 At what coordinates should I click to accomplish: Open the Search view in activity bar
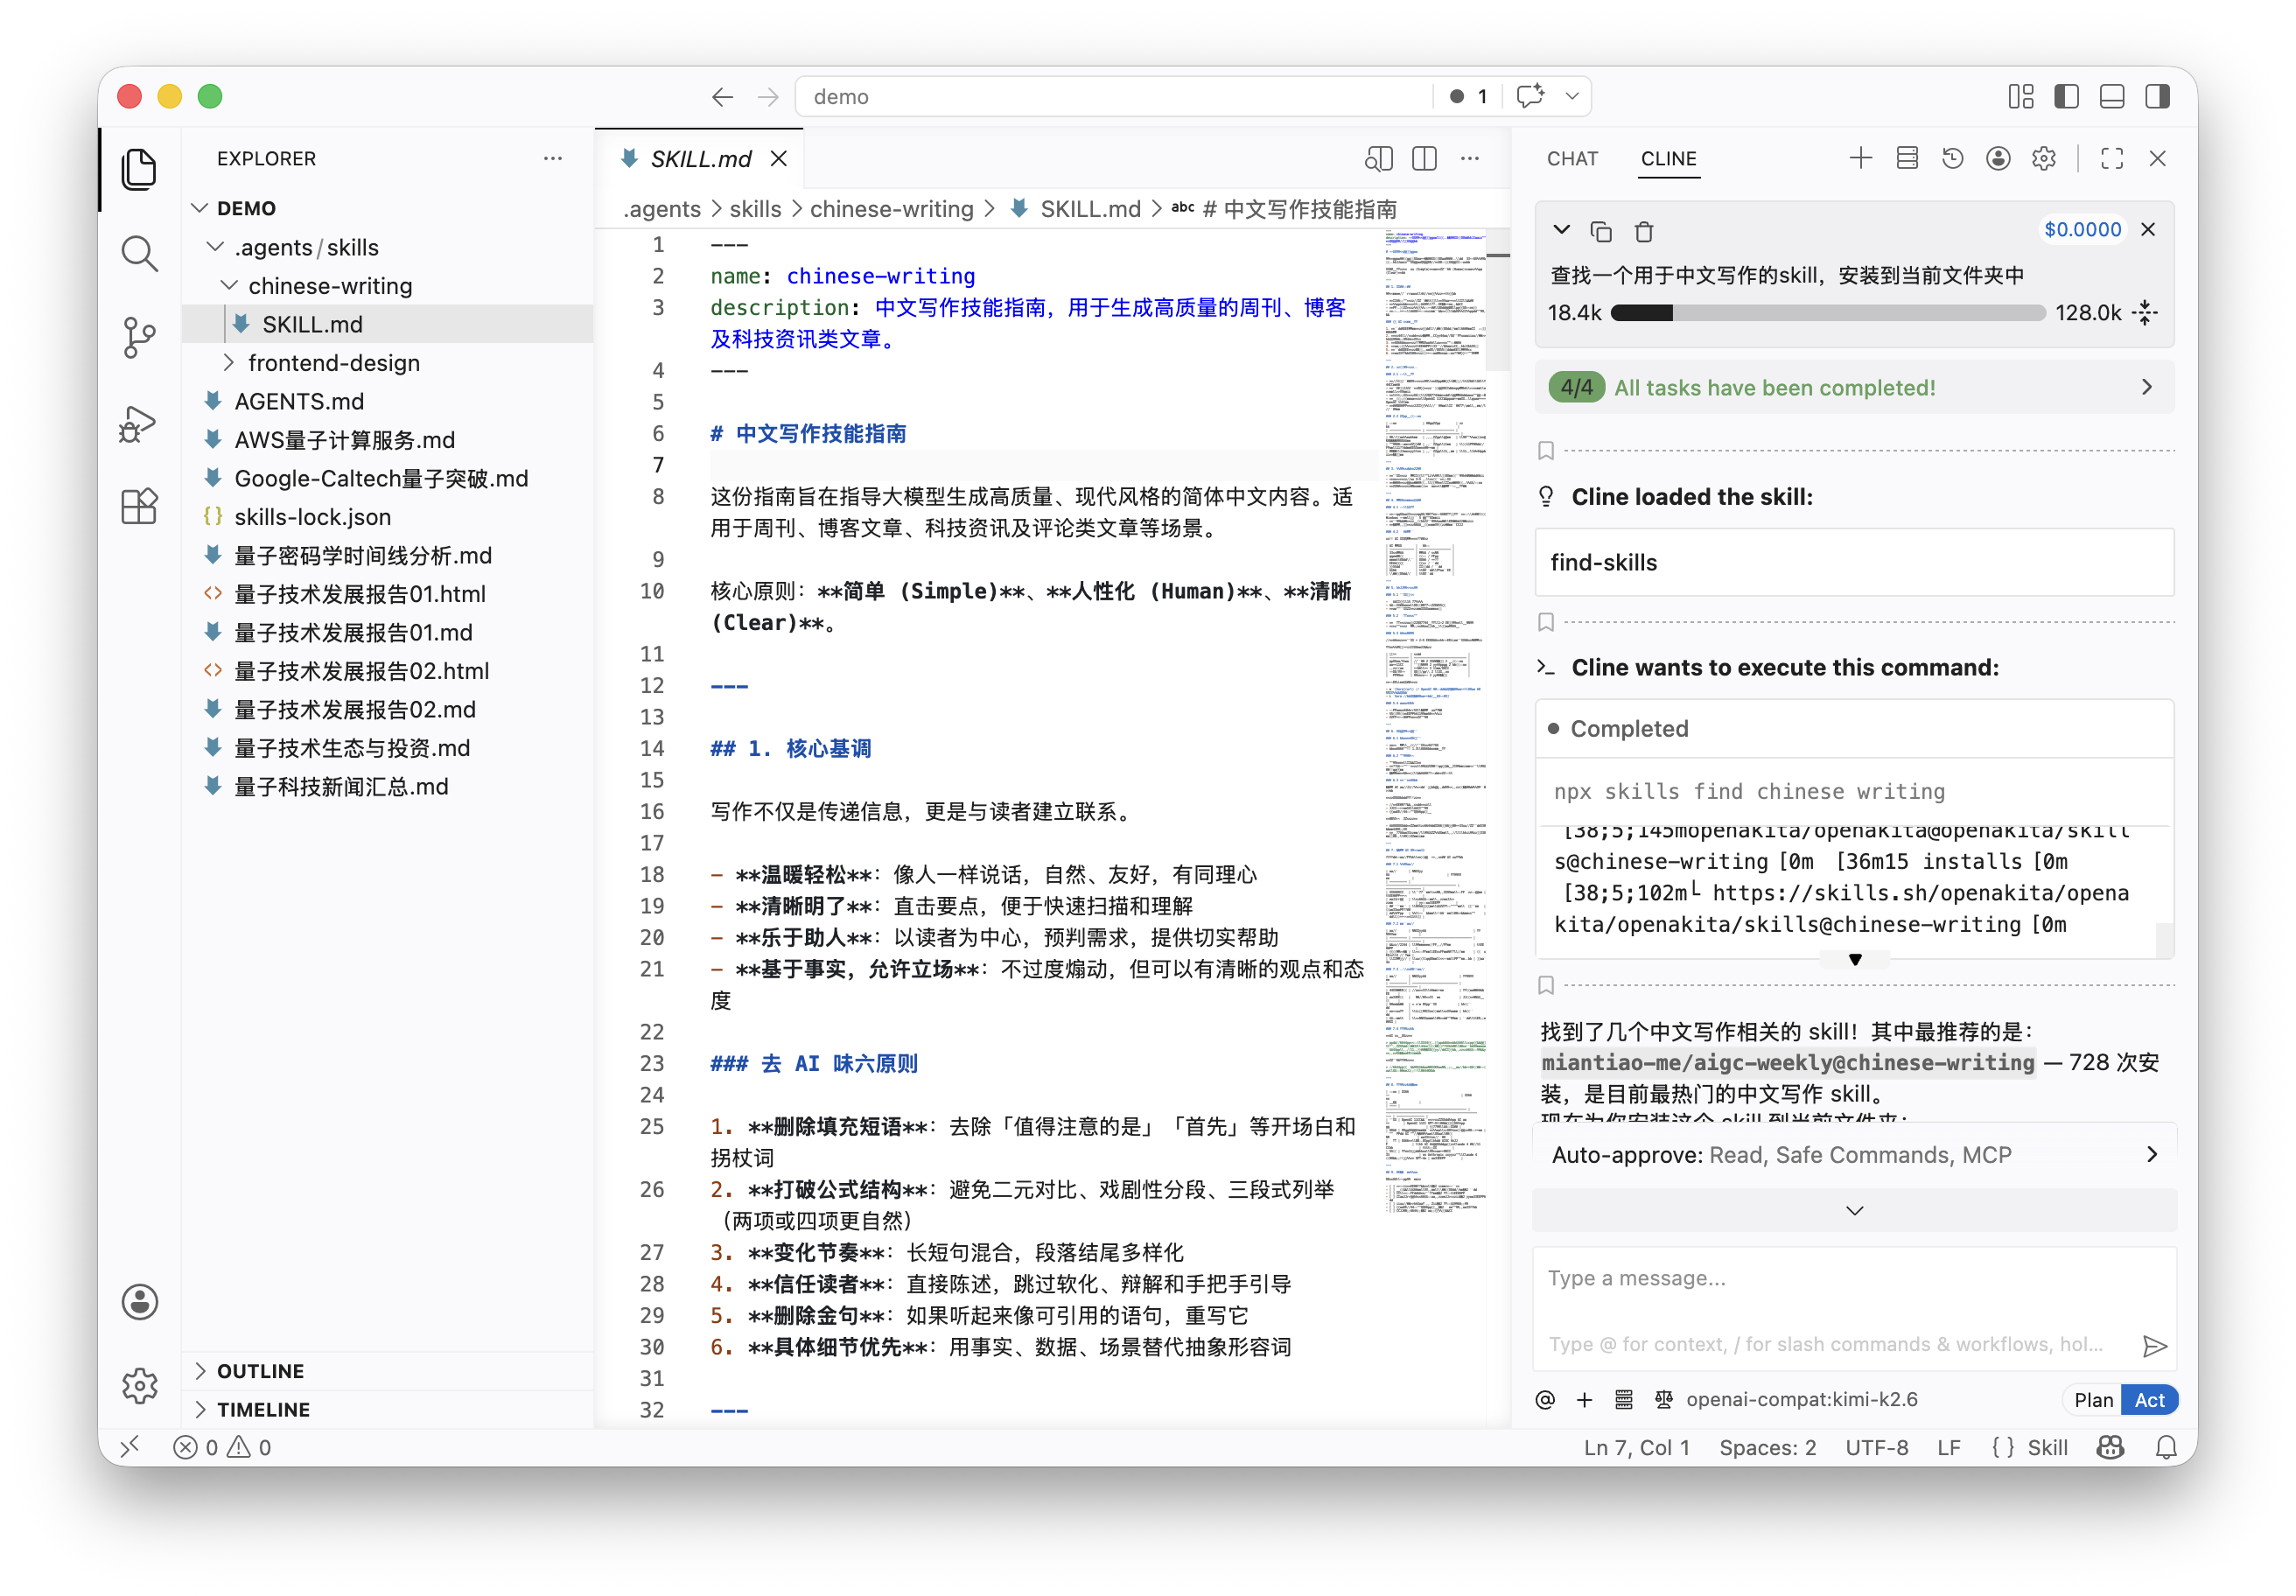pos(139,253)
